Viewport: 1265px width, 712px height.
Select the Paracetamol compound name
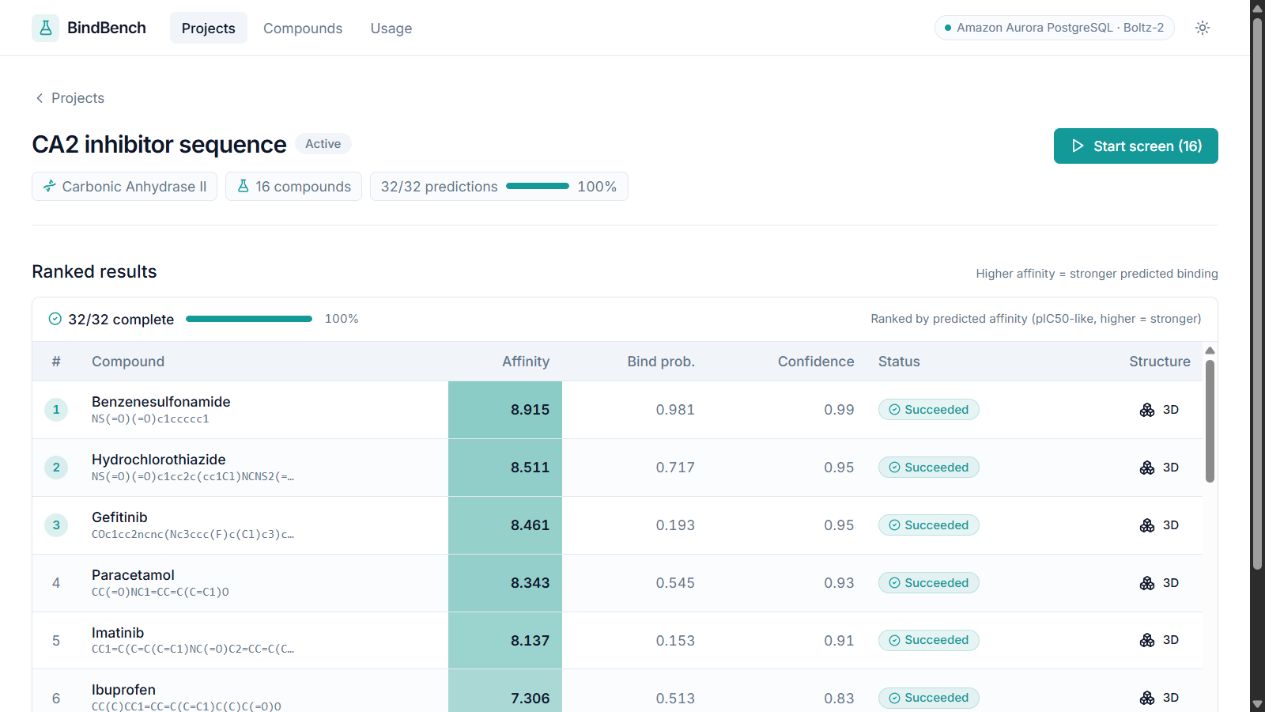click(133, 575)
